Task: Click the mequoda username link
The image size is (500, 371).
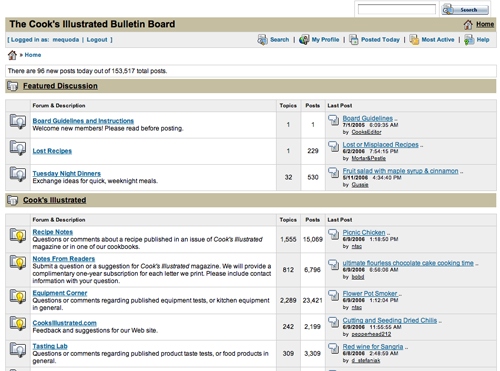Action: (x=66, y=40)
